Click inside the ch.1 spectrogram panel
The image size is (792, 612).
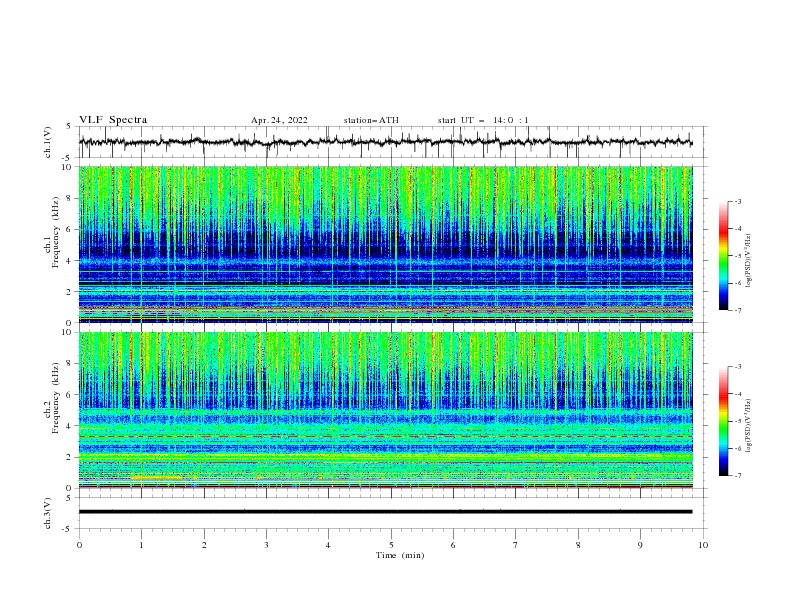pyautogui.click(x=386, y=244)
